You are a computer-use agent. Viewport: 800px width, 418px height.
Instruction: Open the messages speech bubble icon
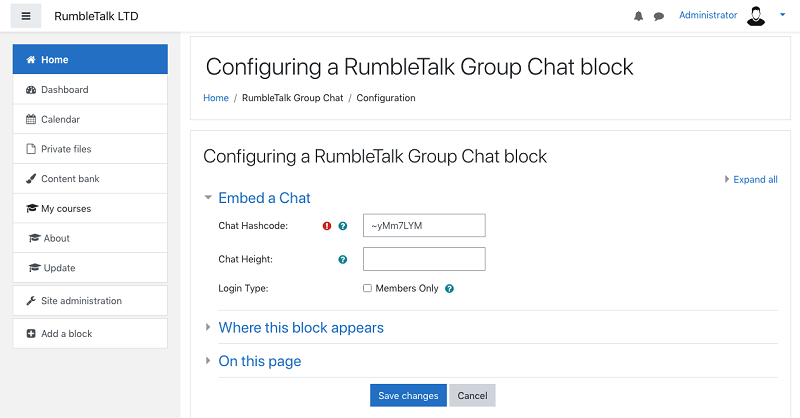click(x=659, y=16)
